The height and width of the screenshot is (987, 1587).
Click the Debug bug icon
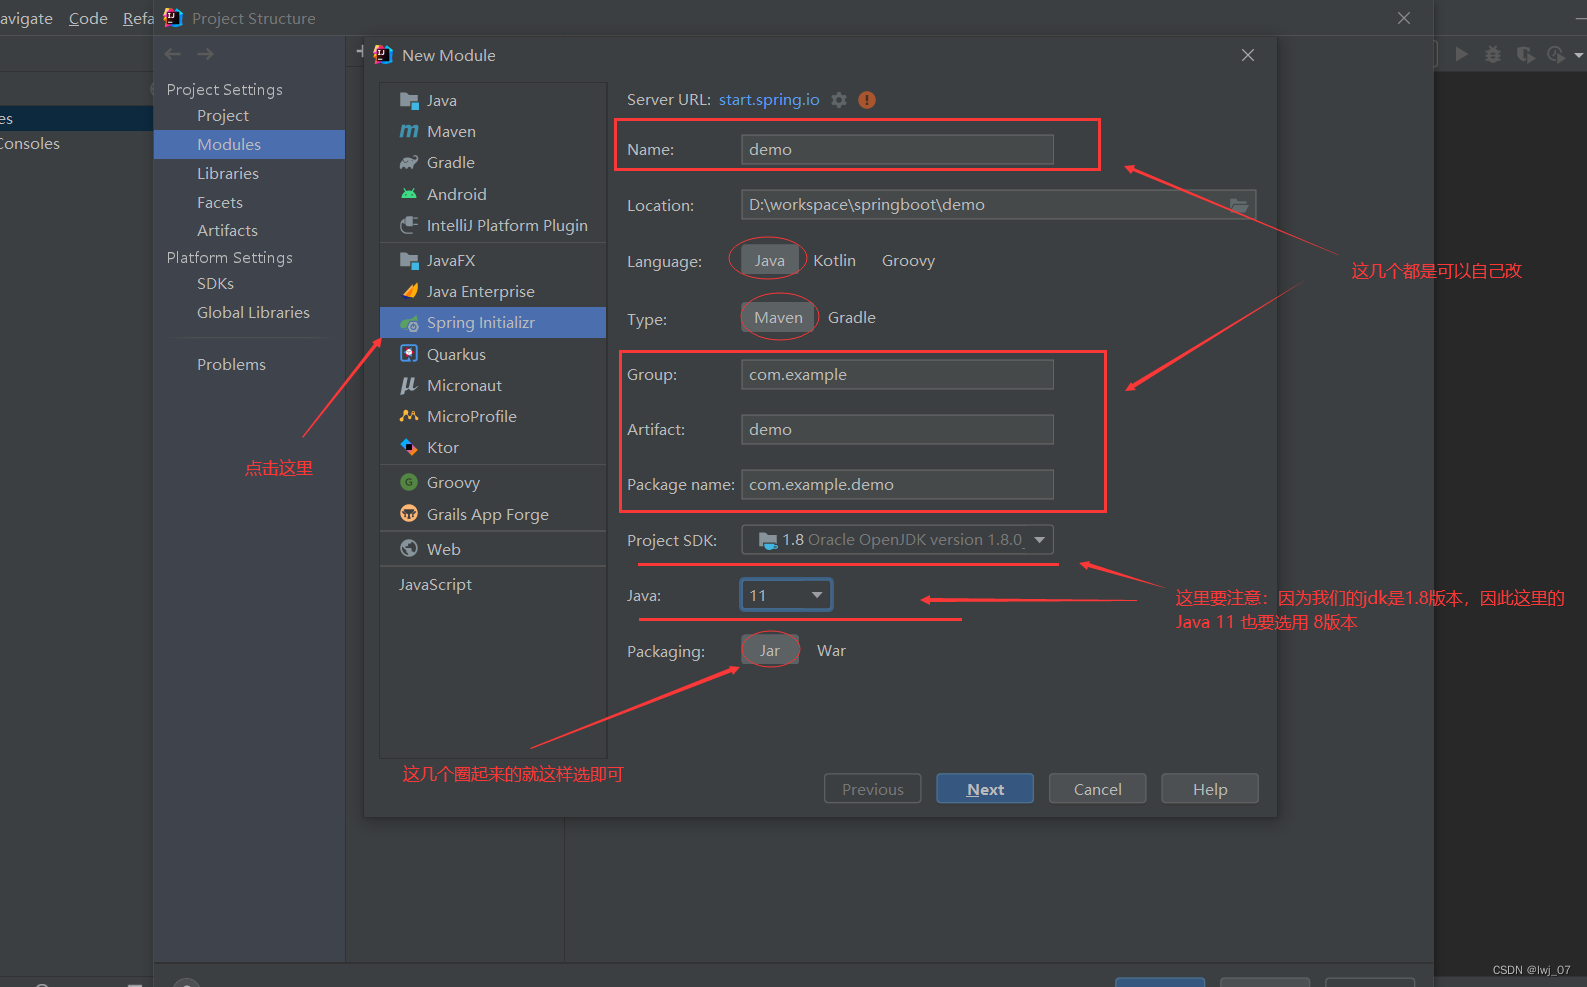tap(1493, 54)
